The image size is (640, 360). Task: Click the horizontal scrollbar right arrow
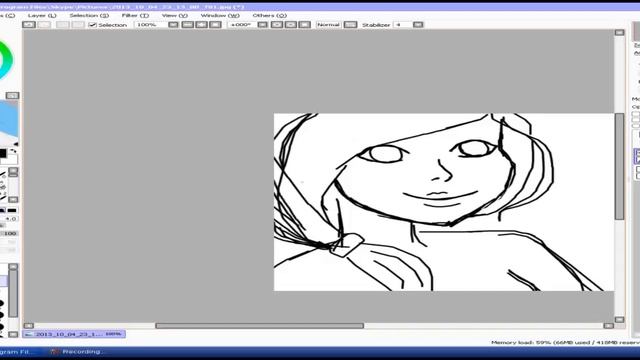pos(609,326)
